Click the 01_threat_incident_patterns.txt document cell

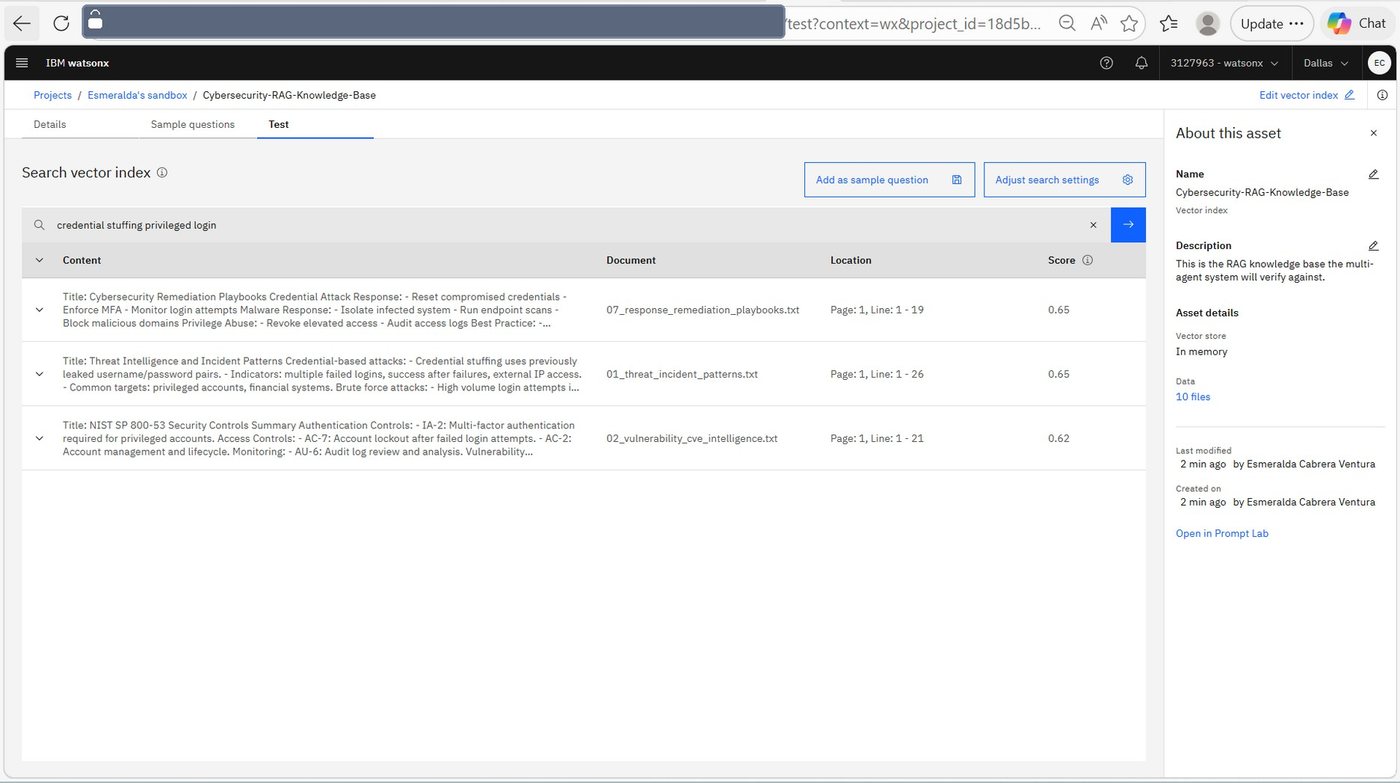(x=682, y=374)
